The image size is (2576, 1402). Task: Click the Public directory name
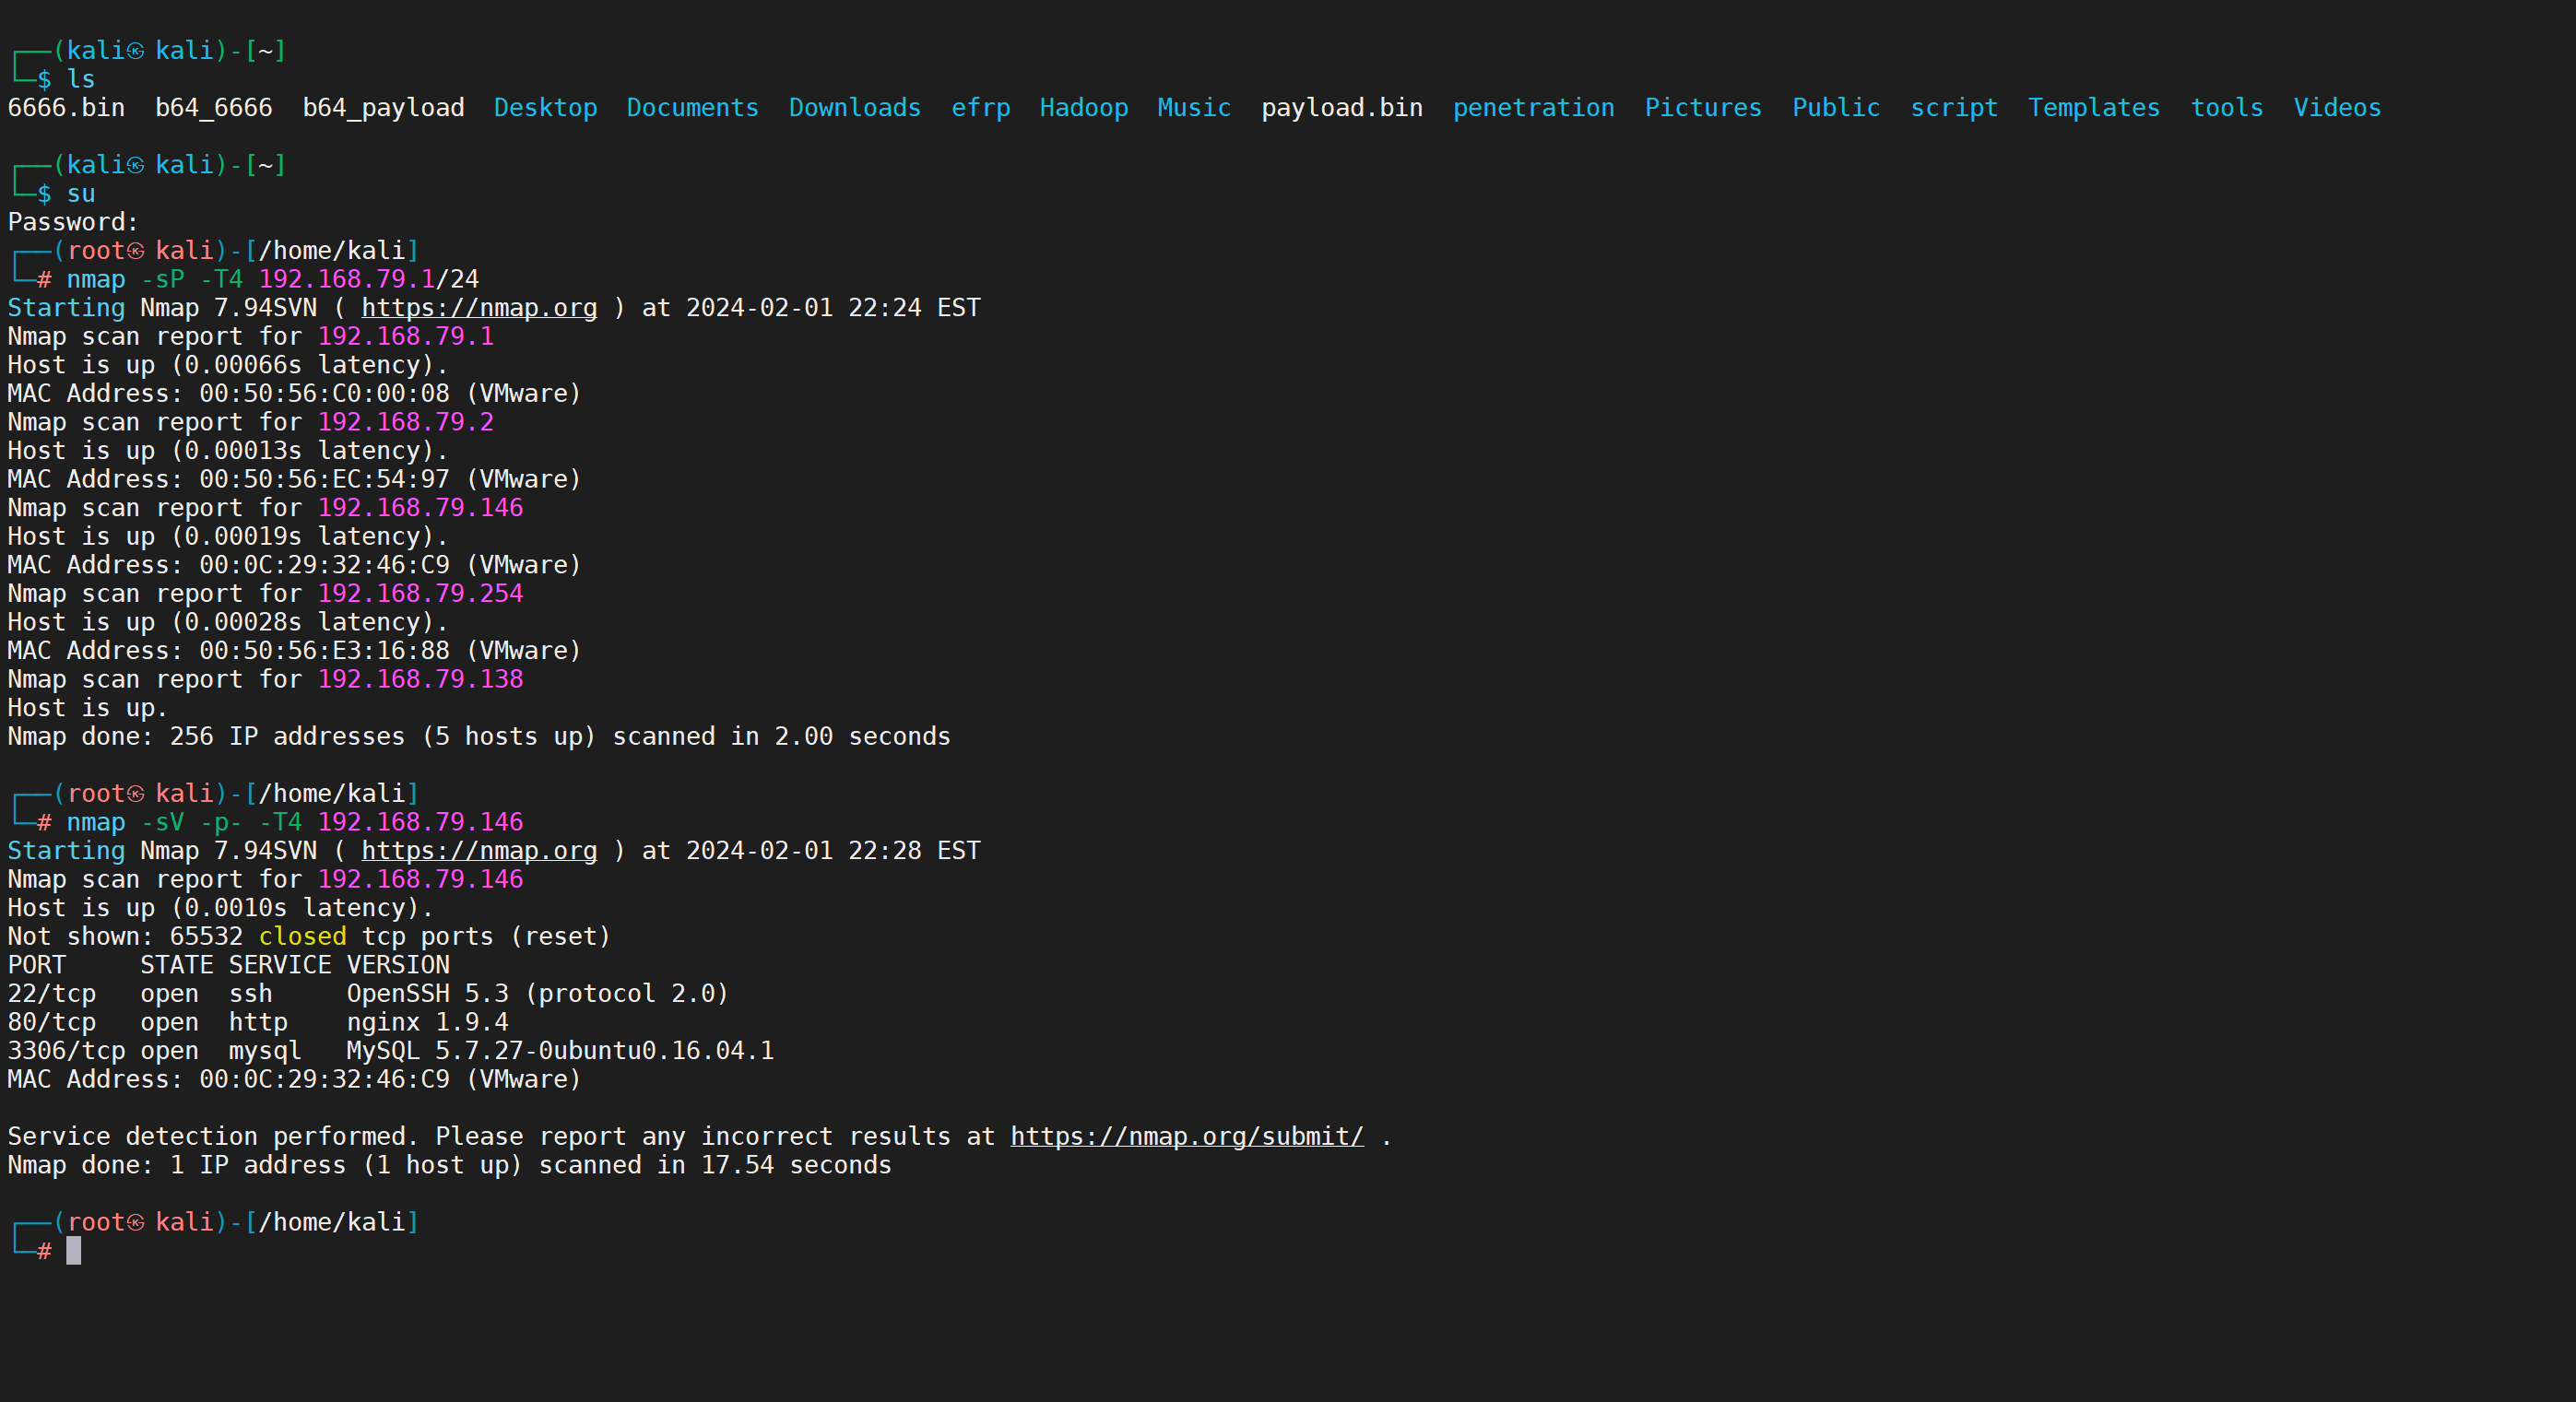(1836, 108)
